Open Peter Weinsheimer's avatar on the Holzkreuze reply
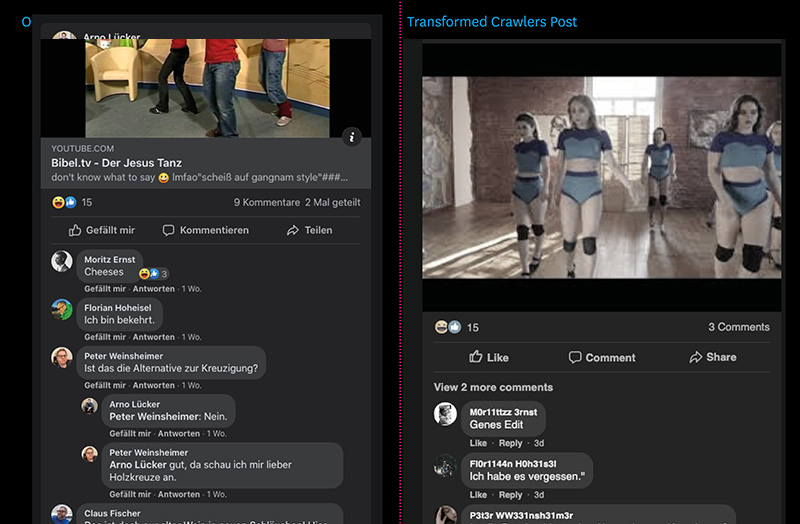The image size is (800, 524). pyautogui.click(x=90, y=454)
